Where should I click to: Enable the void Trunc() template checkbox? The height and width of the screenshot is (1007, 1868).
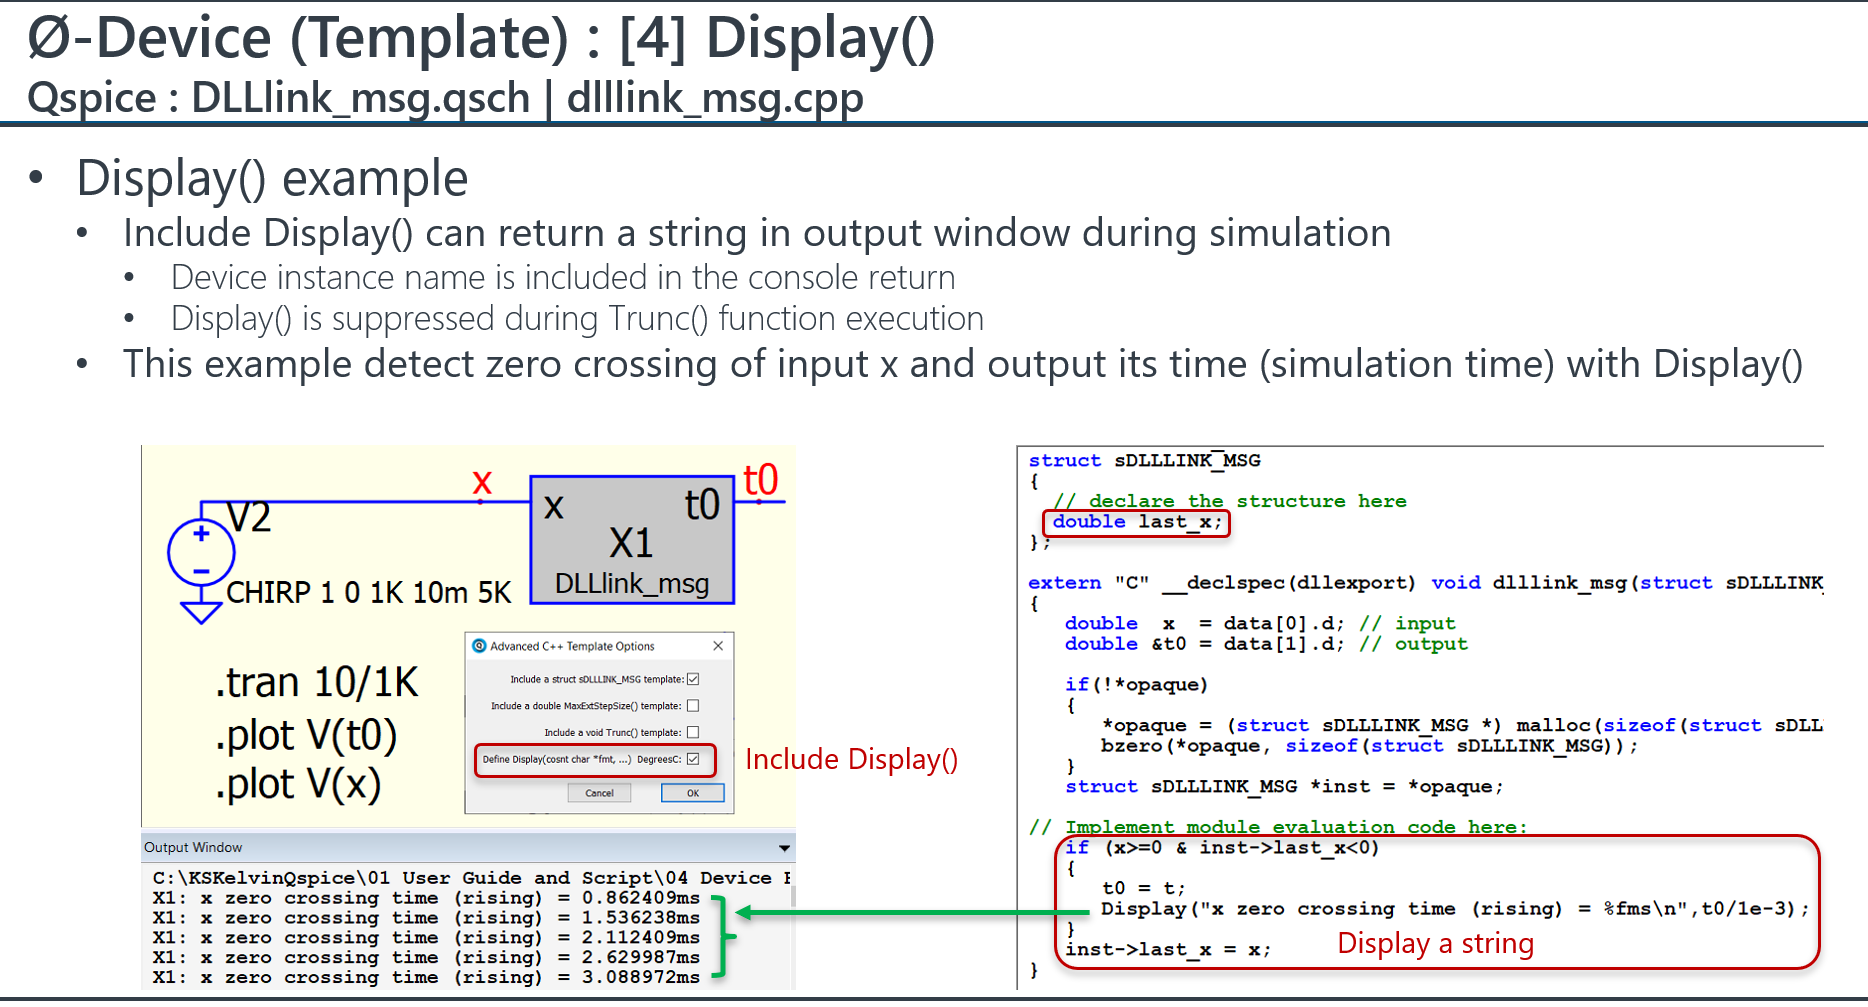click(x=693, y=732)
